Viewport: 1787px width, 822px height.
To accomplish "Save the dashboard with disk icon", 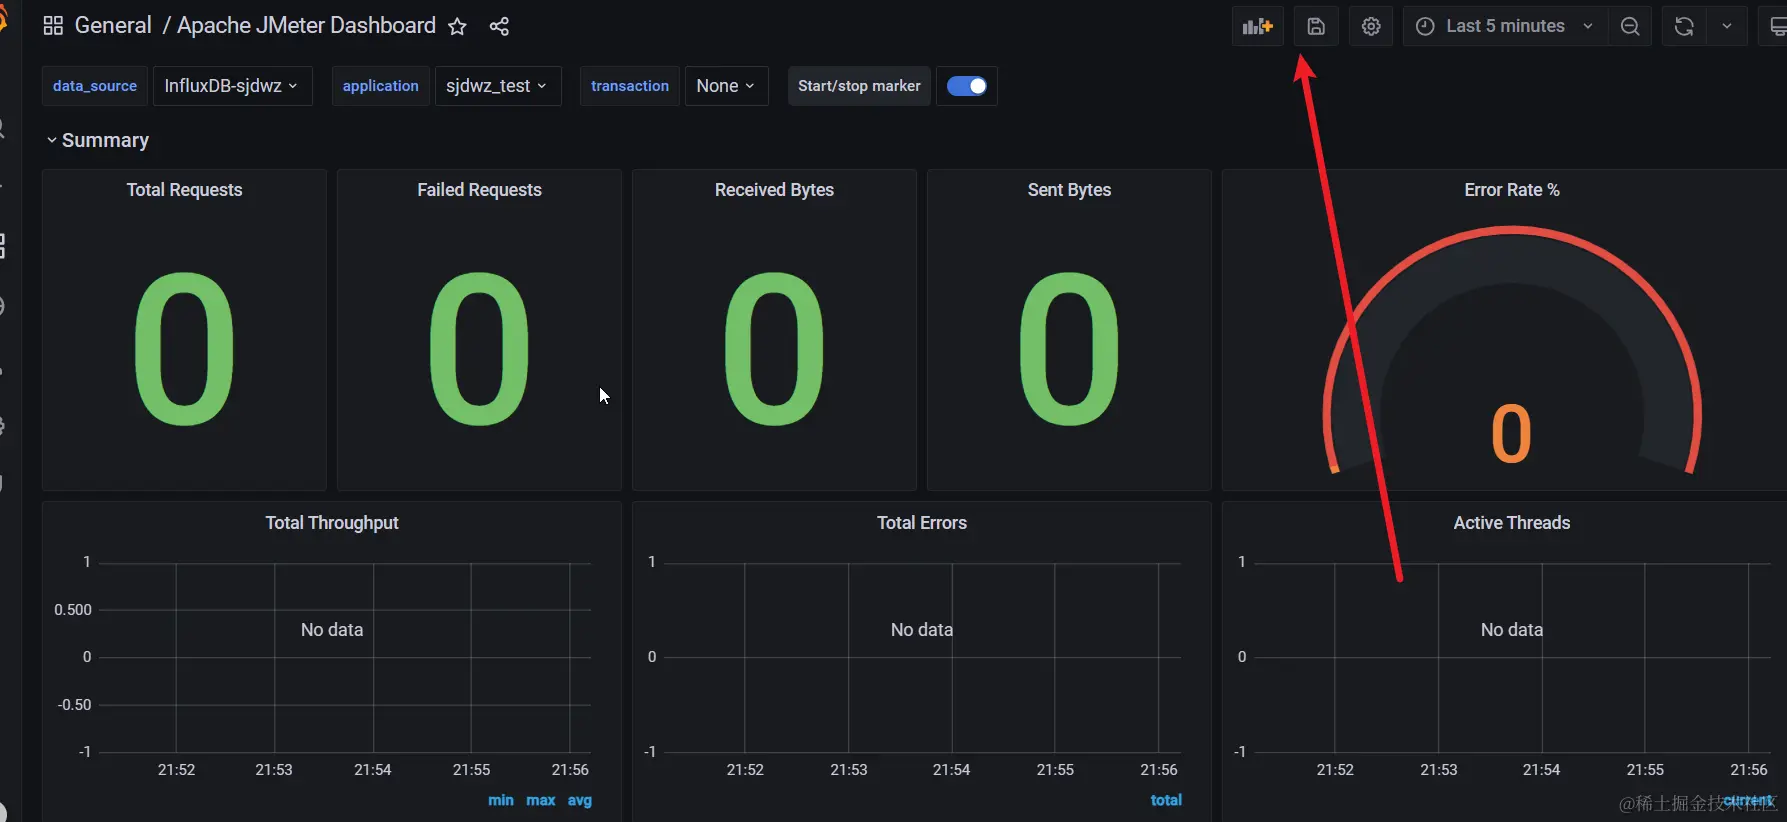I will [1316, 26].
